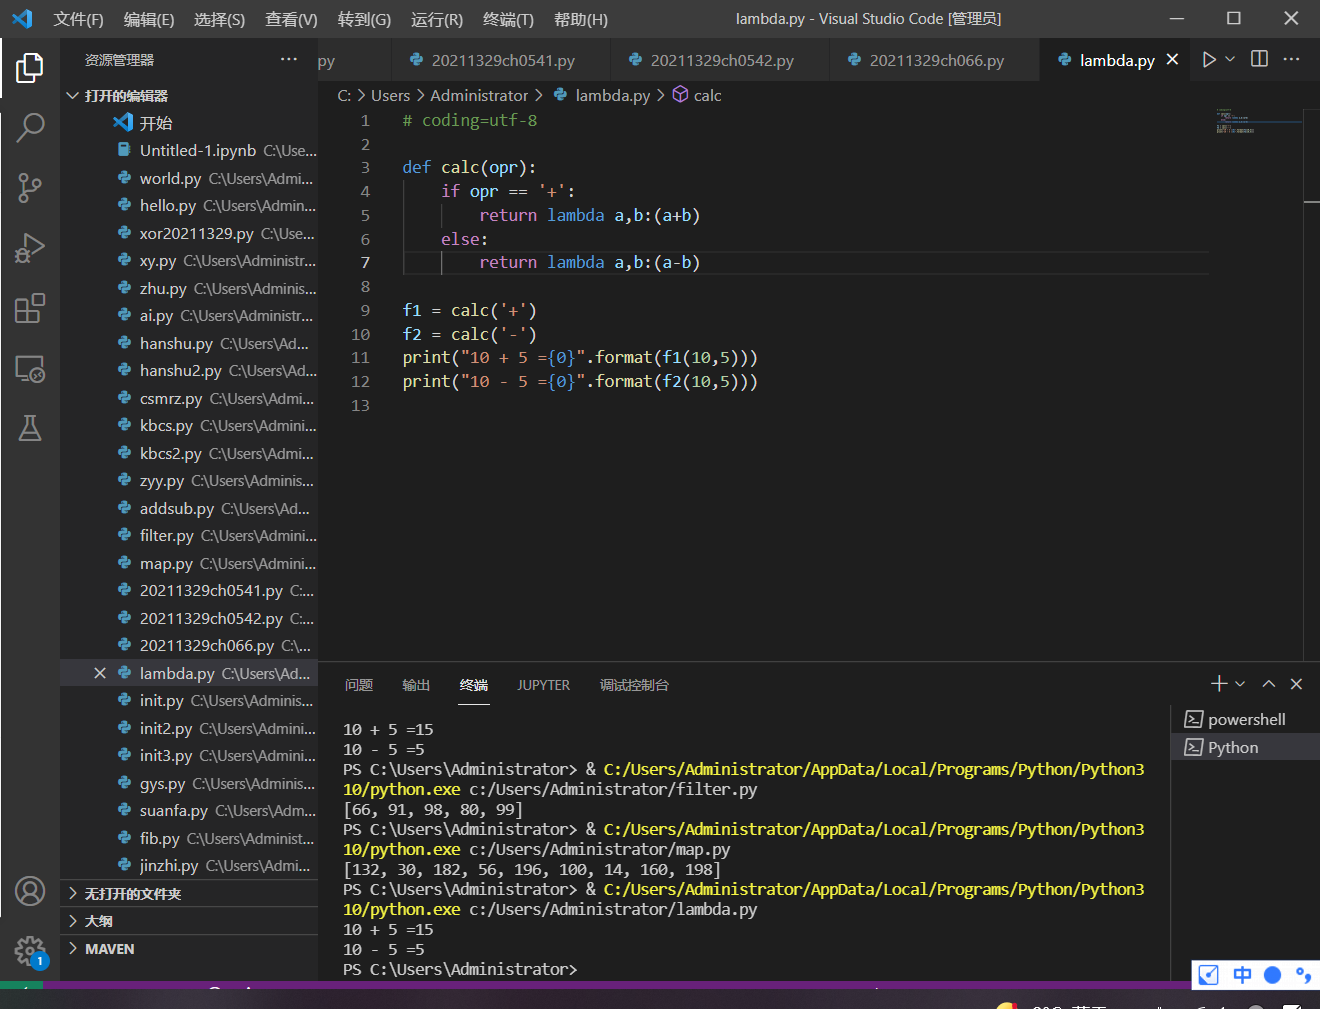Open the Testing flask icon view

point(30,429)
